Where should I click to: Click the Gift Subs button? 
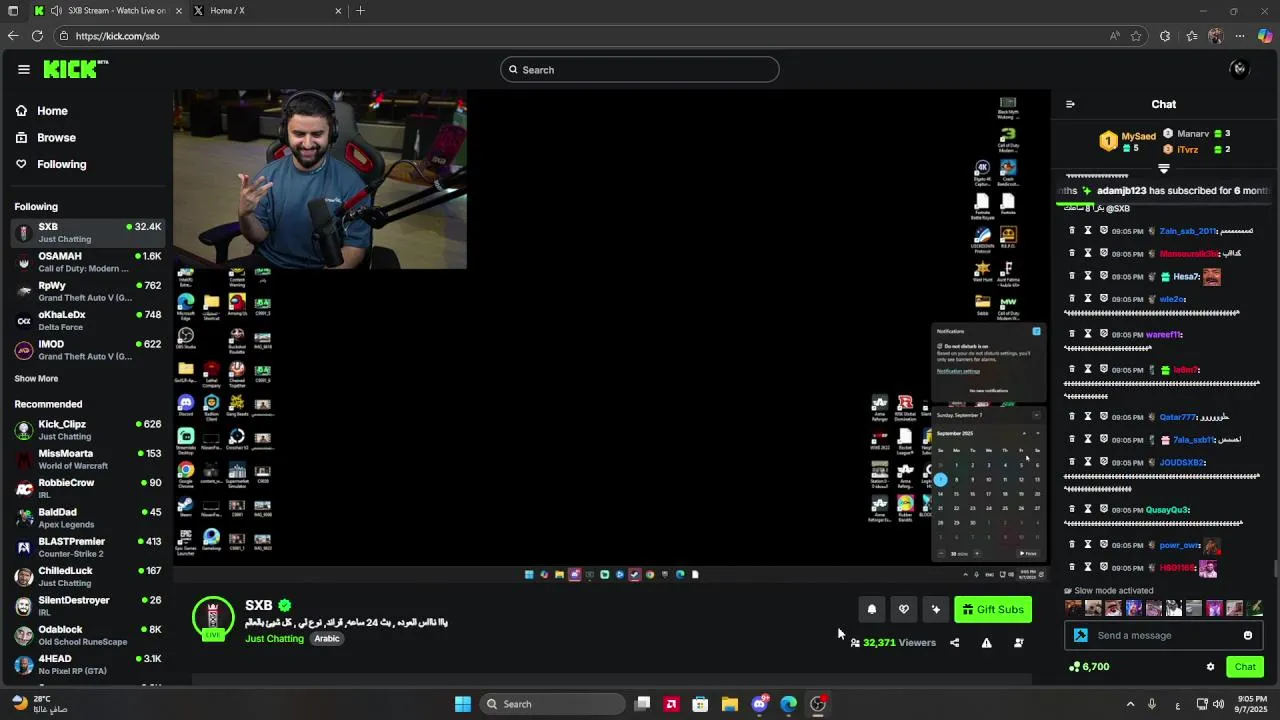tap(993, 609)
